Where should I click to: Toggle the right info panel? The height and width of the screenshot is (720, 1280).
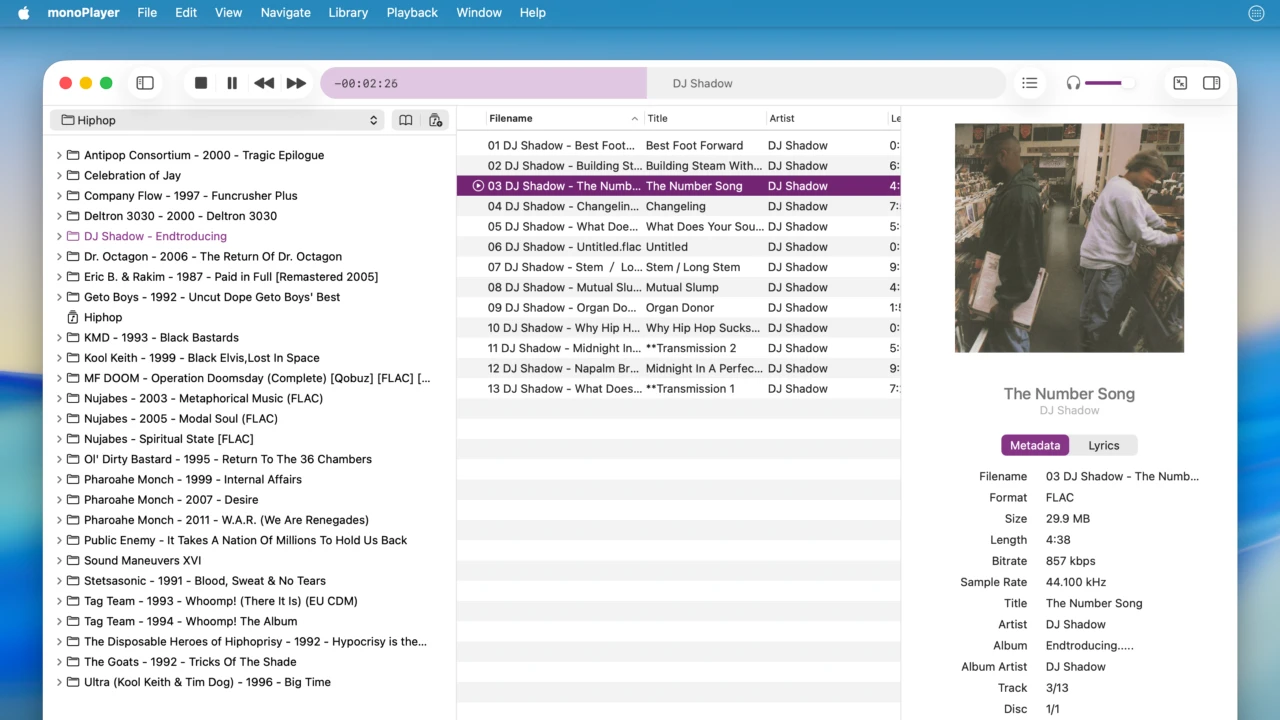pyautogui.click(x=1211, y=83)
